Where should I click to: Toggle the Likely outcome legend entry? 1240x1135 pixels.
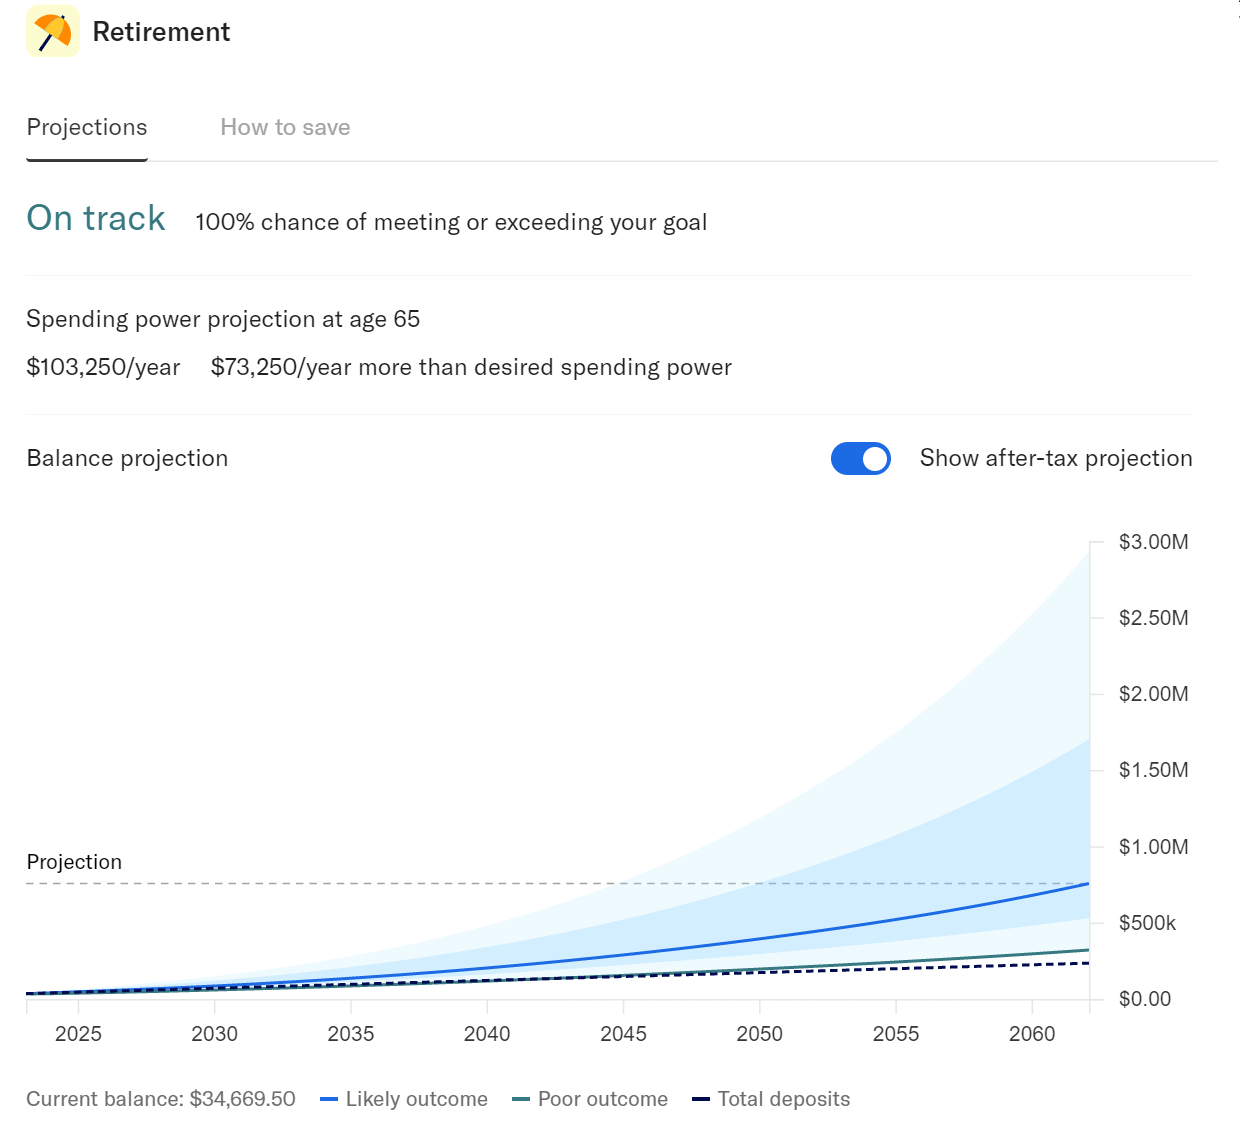click(416, 1099)
